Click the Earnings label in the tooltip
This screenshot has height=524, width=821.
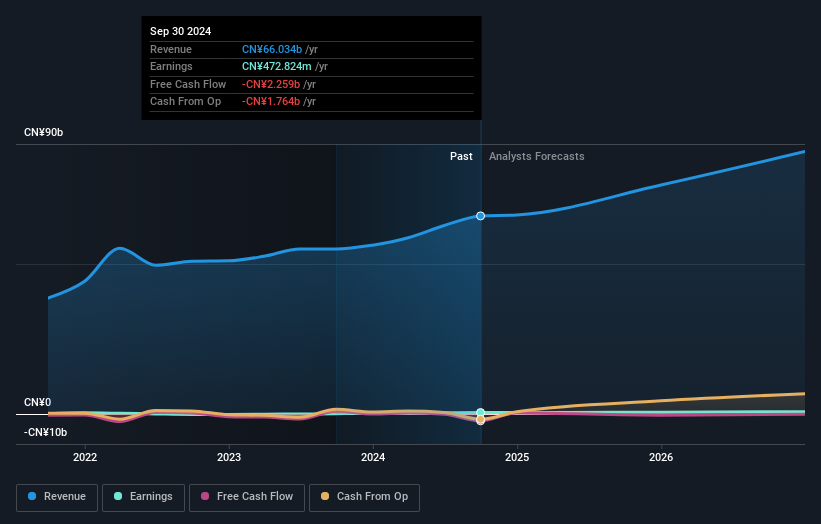(171, 66)
